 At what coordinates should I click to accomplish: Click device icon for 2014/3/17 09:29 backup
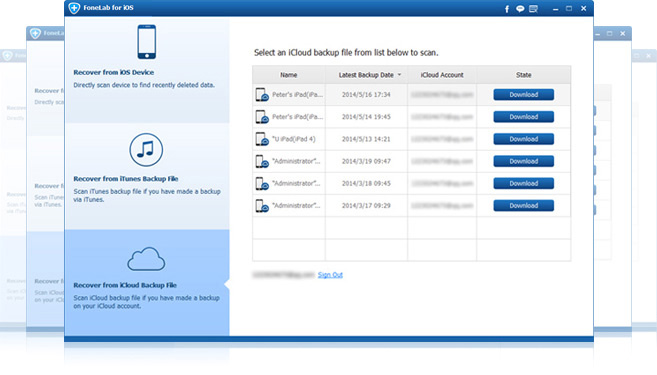point(262,206)
